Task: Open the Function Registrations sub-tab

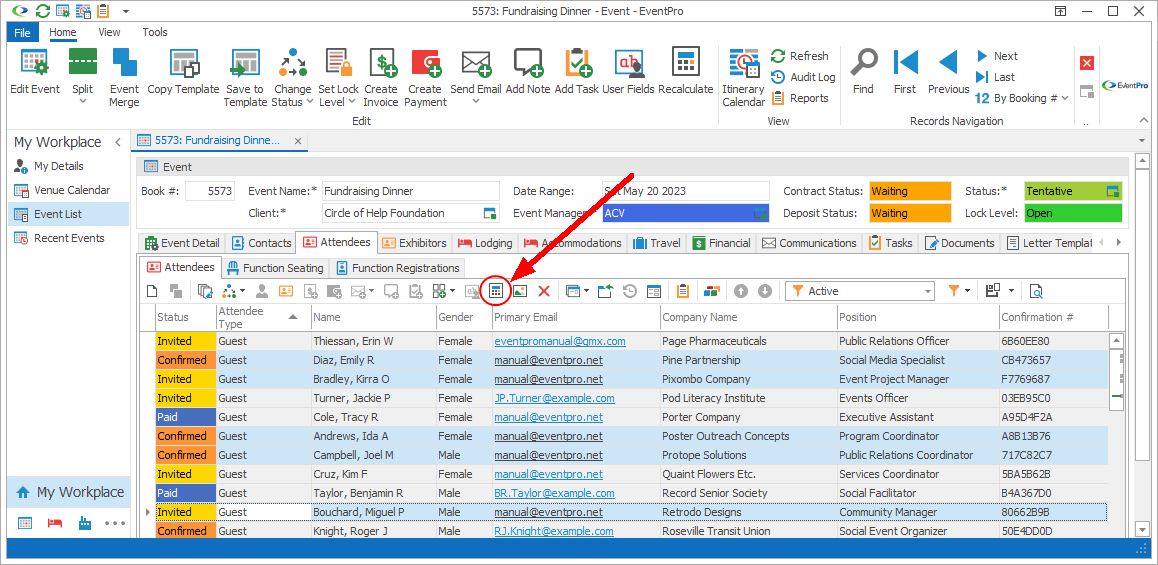Action: click(x=397, y=268)
